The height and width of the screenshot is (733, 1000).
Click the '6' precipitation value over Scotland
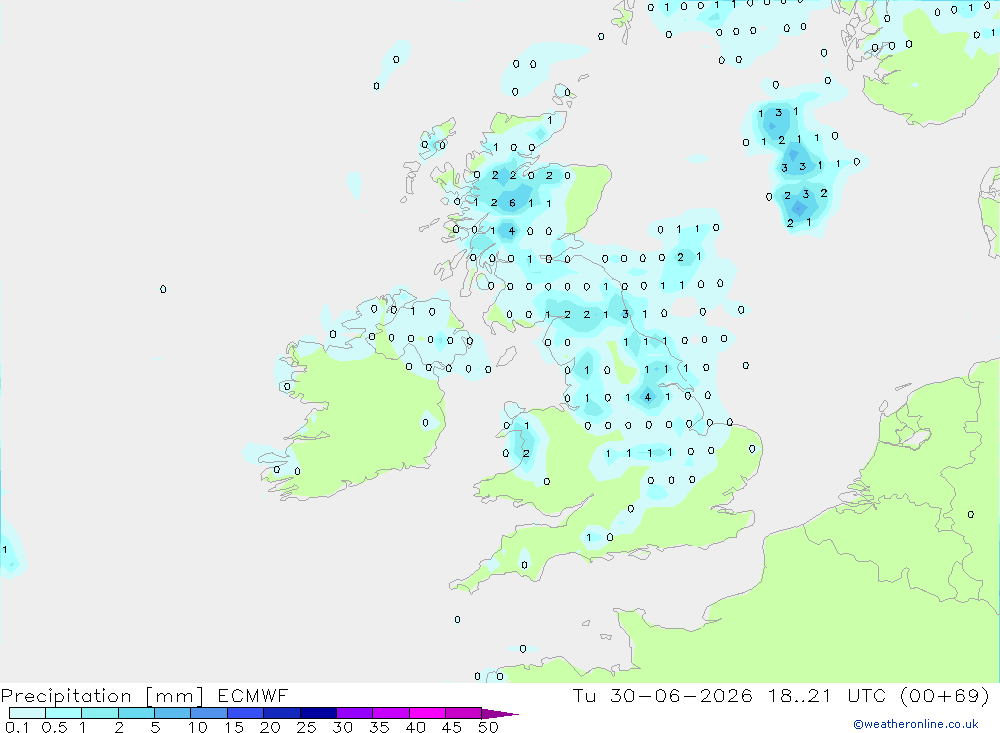coord(512,203)
